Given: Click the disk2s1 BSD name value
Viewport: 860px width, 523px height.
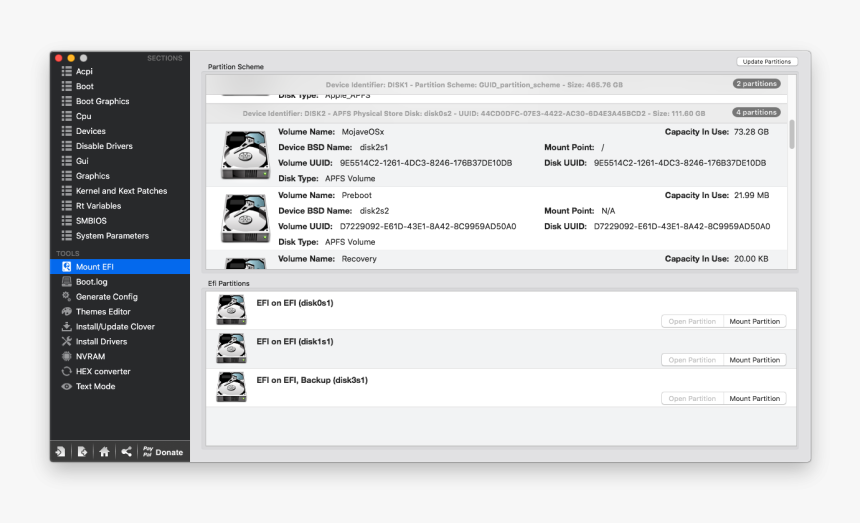Looking at the screenshot, I should [374, 147].
